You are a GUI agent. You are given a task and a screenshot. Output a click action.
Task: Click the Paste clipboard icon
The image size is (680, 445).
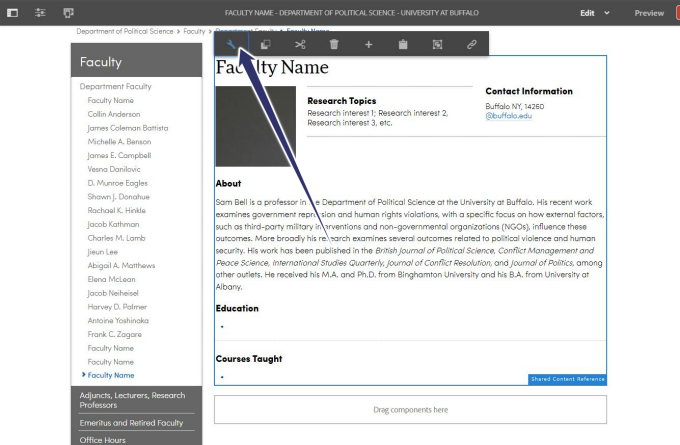click(x=402, y=44)
